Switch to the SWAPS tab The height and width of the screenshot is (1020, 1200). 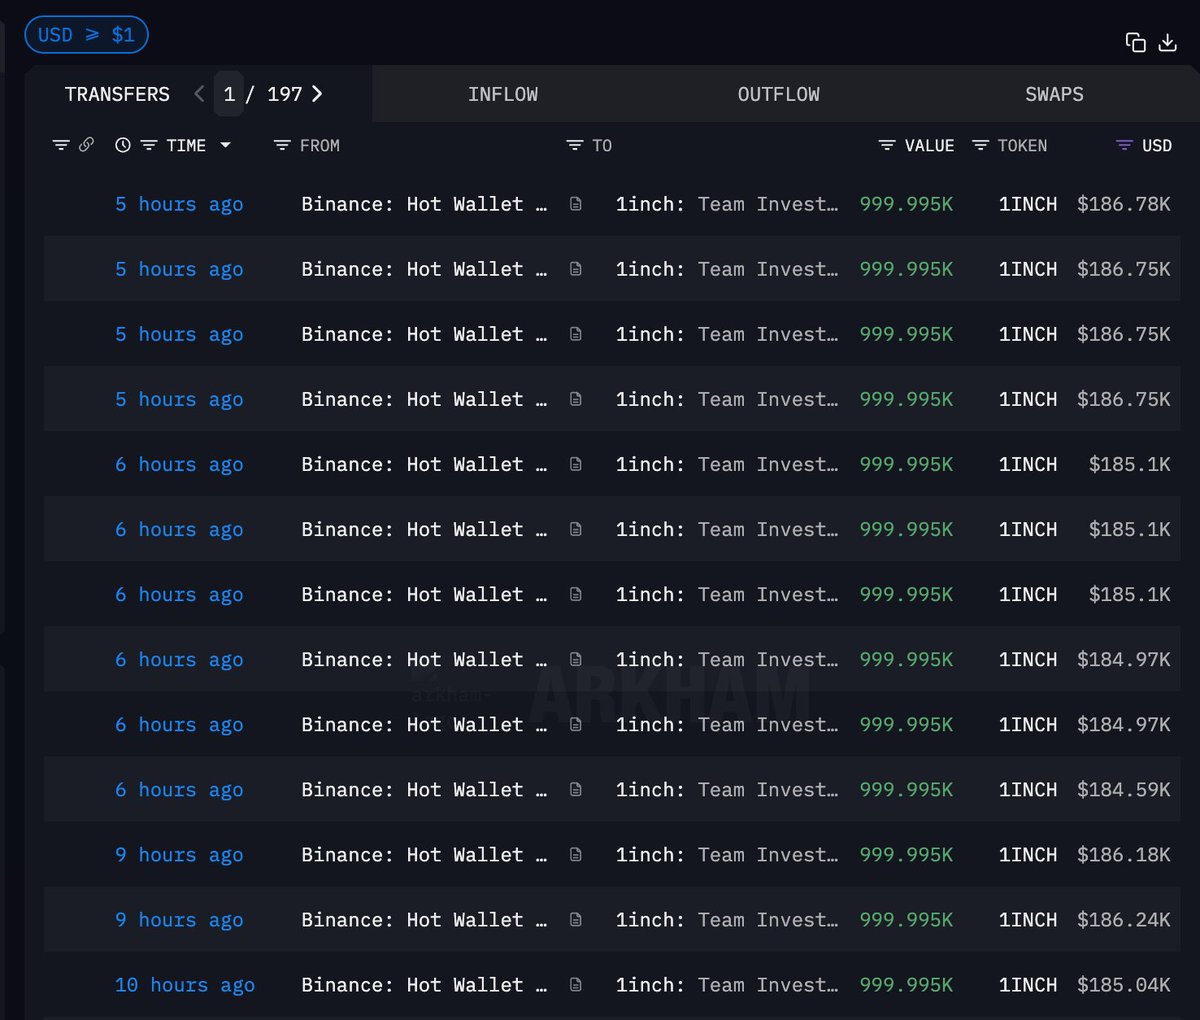[x=1054, y=94]
